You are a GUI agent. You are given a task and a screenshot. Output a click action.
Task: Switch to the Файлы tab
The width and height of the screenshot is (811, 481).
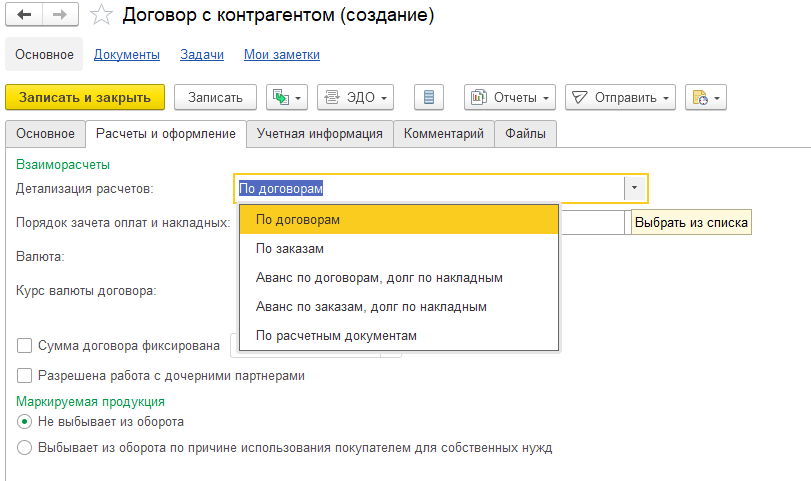point(525,133)
